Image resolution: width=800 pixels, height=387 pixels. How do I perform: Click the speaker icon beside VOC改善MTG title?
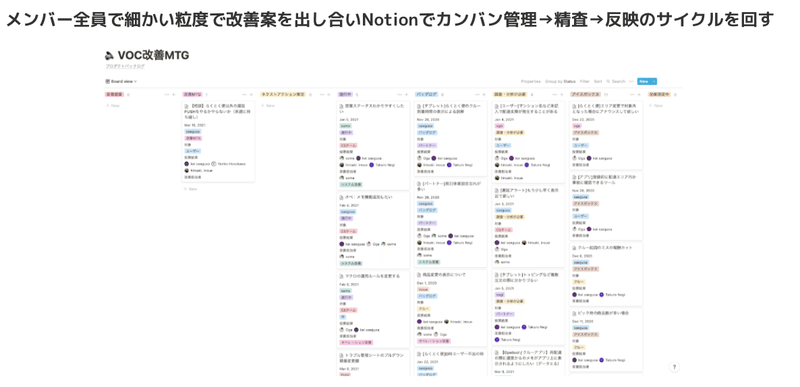click(109, 56)
